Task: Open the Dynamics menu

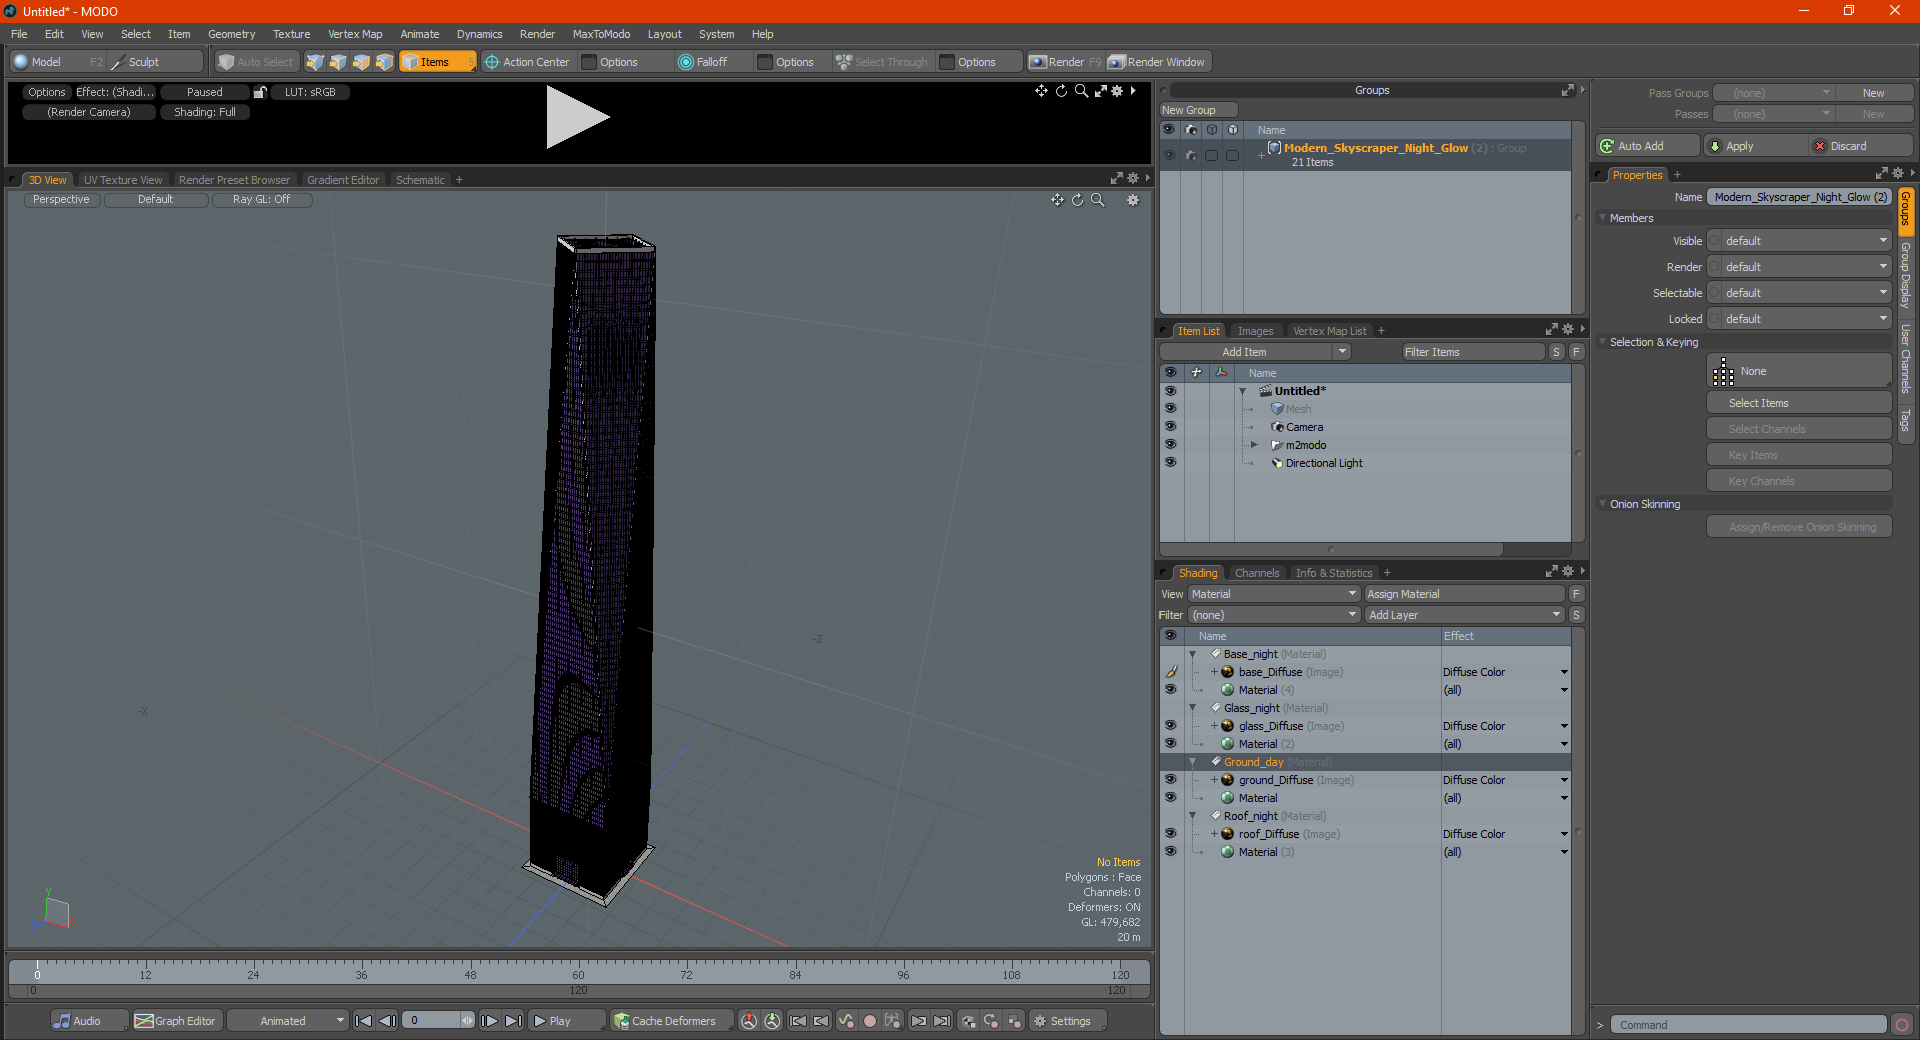Action: pyautogui.click(x=479, y=34)
